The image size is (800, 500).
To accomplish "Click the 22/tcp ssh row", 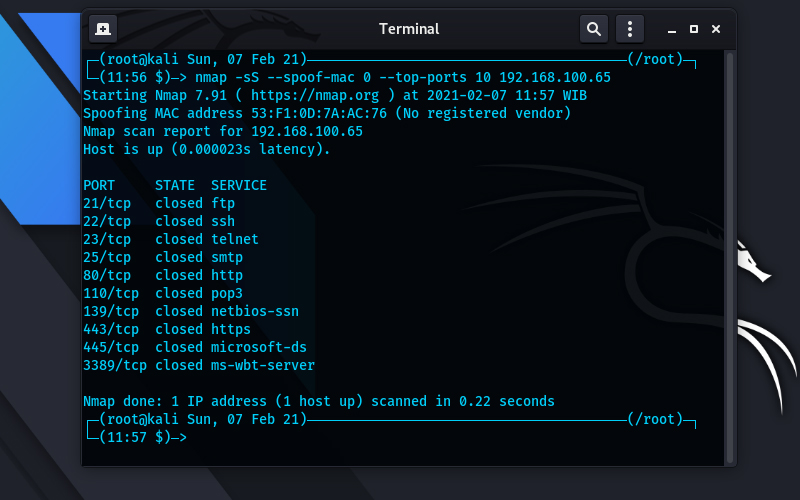I will pos(159,221).
